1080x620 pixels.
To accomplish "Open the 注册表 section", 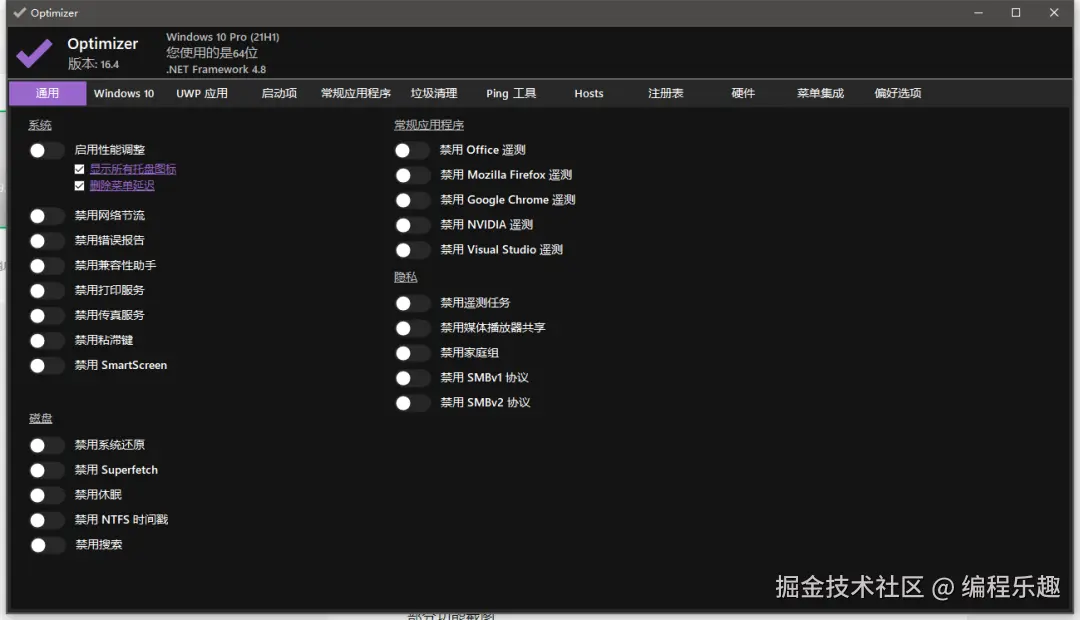I will coord(665,93).
